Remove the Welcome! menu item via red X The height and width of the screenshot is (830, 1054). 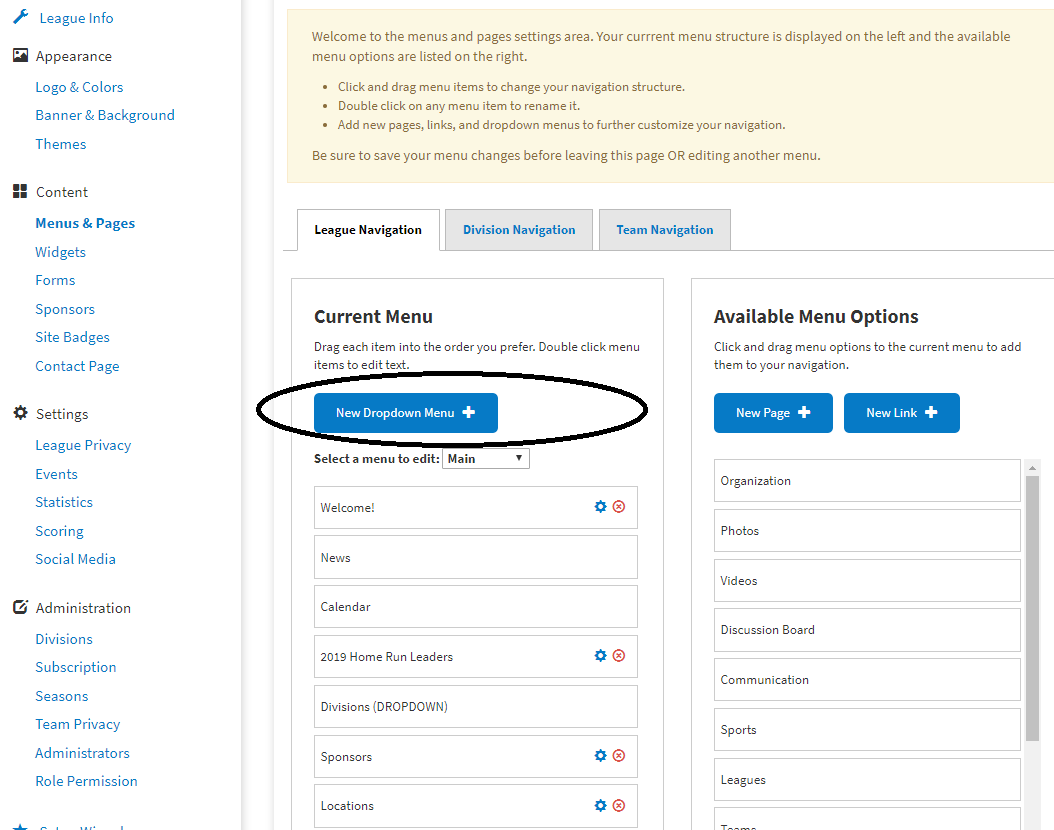(619, 507)
